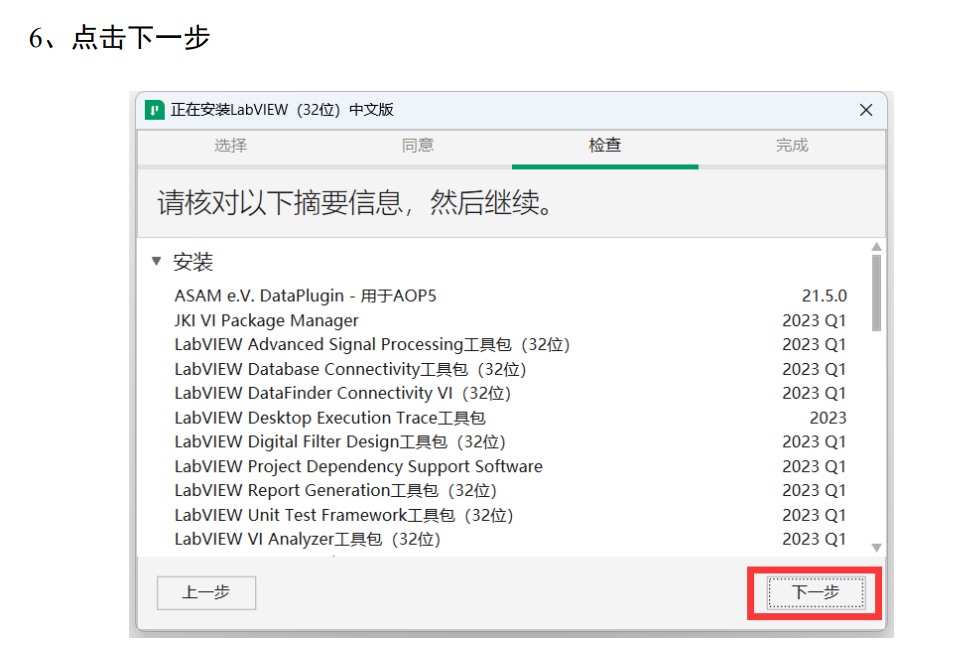Select the ASAM e.V. DataPlugin row
Viewport: 958px width, 651px height.
[x=510, y=296]
